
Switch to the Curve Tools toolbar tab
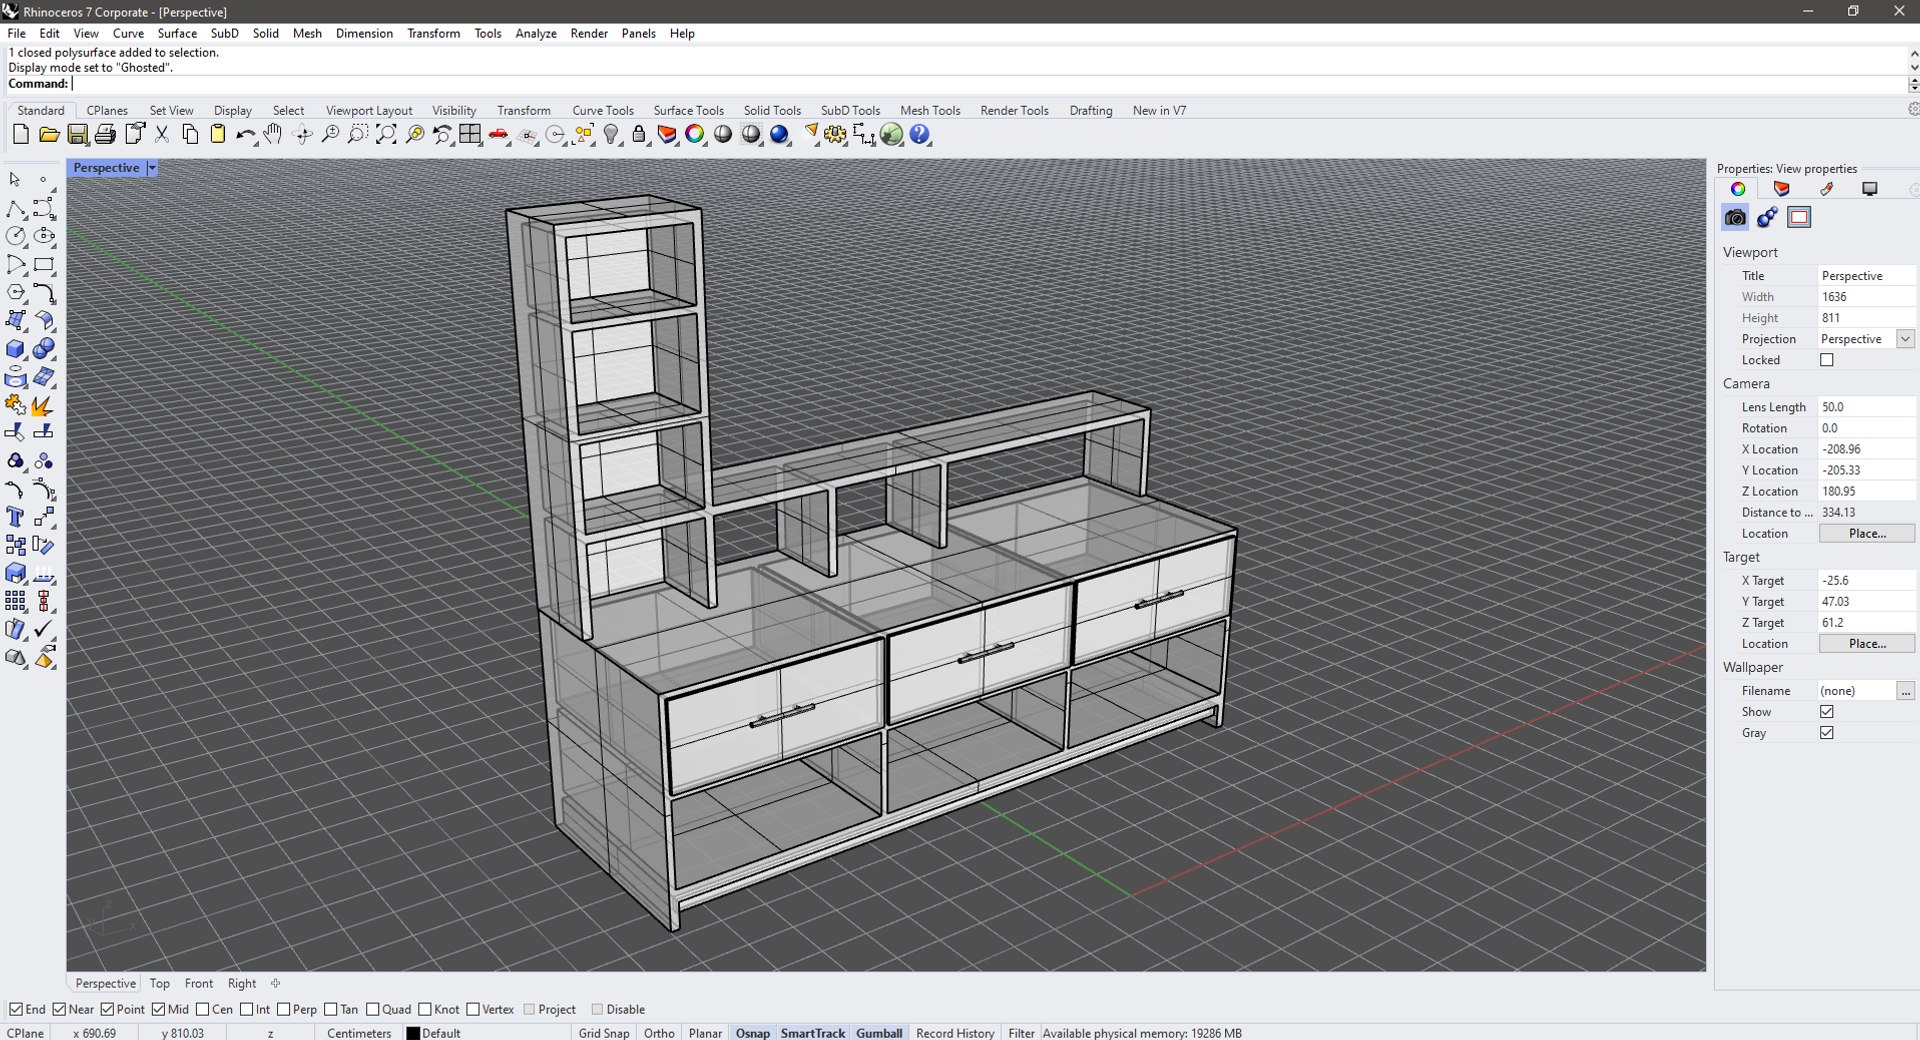pyautogui.click(x=603, y=110)
